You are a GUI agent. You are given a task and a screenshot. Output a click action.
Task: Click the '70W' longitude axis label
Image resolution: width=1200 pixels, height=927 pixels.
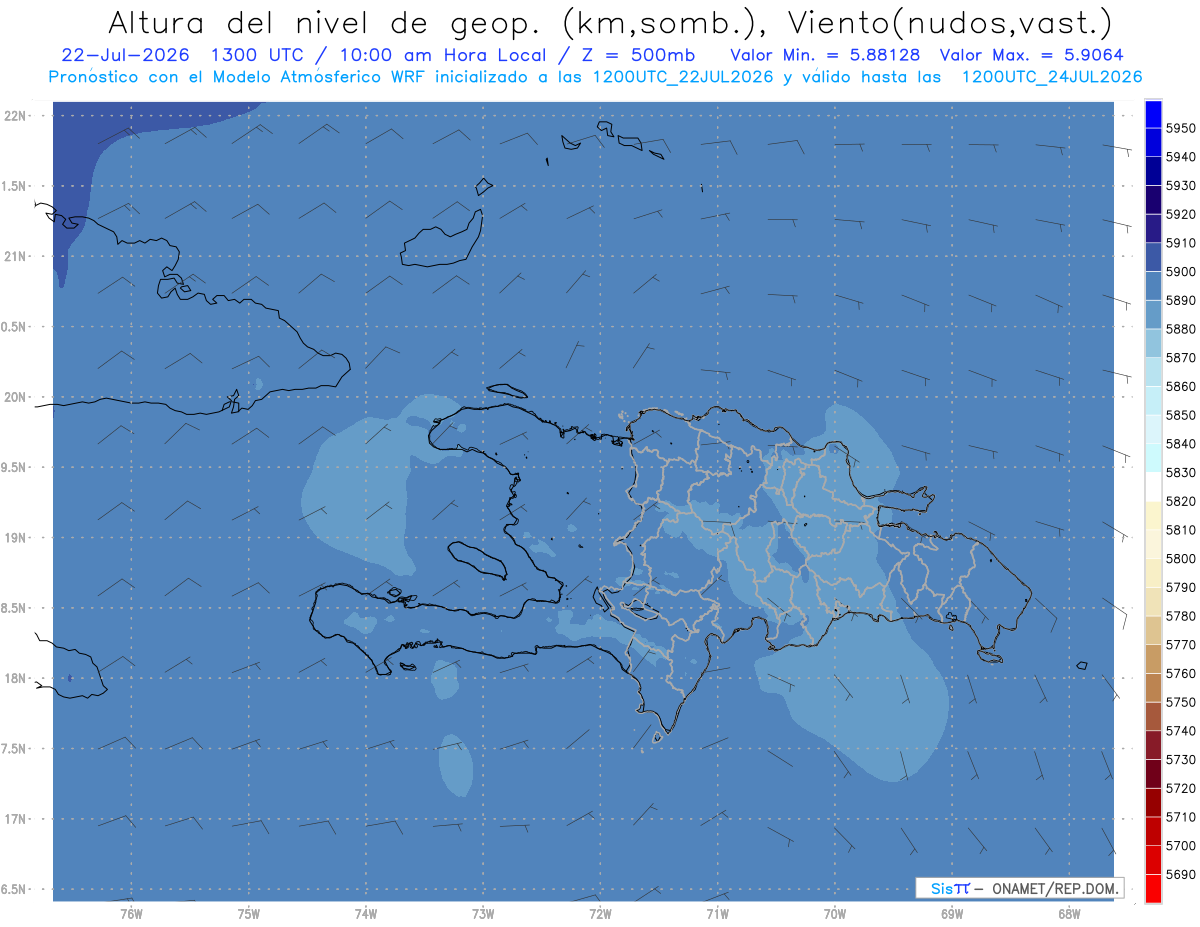[x=834, y=913]
